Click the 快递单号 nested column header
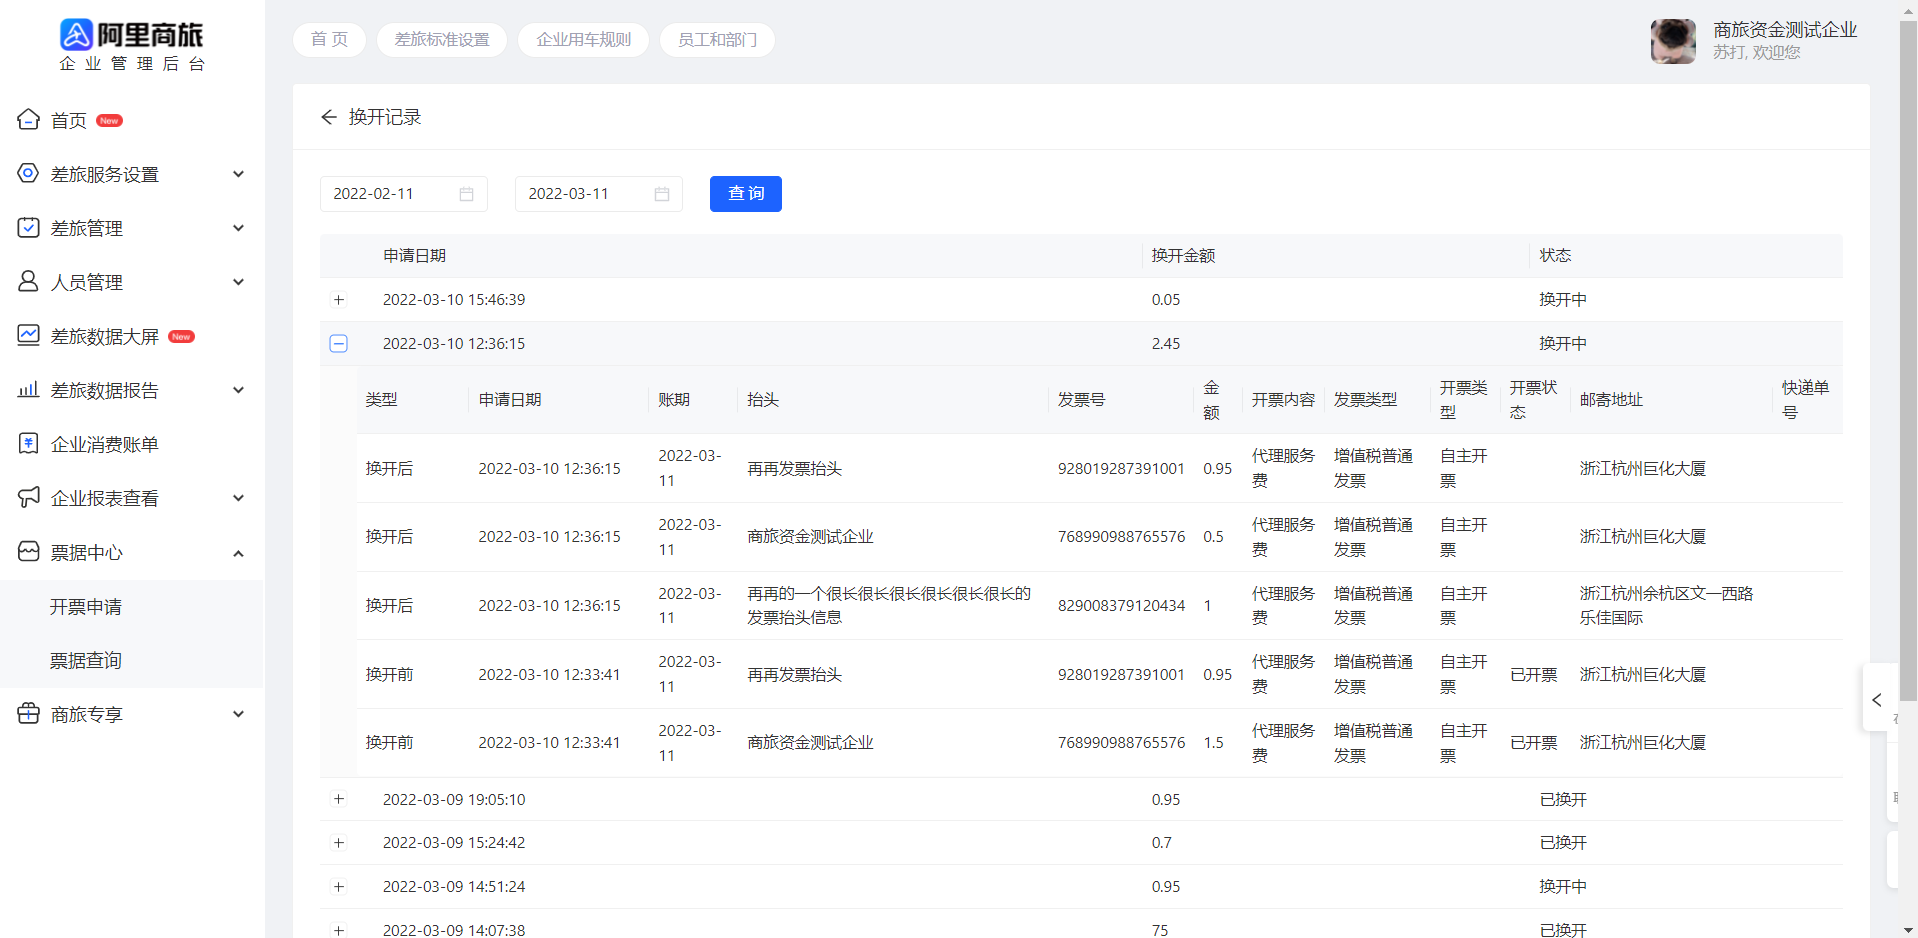This screenshot has width=1918, height=938. pyautogui.click(x=1805, y=400)
